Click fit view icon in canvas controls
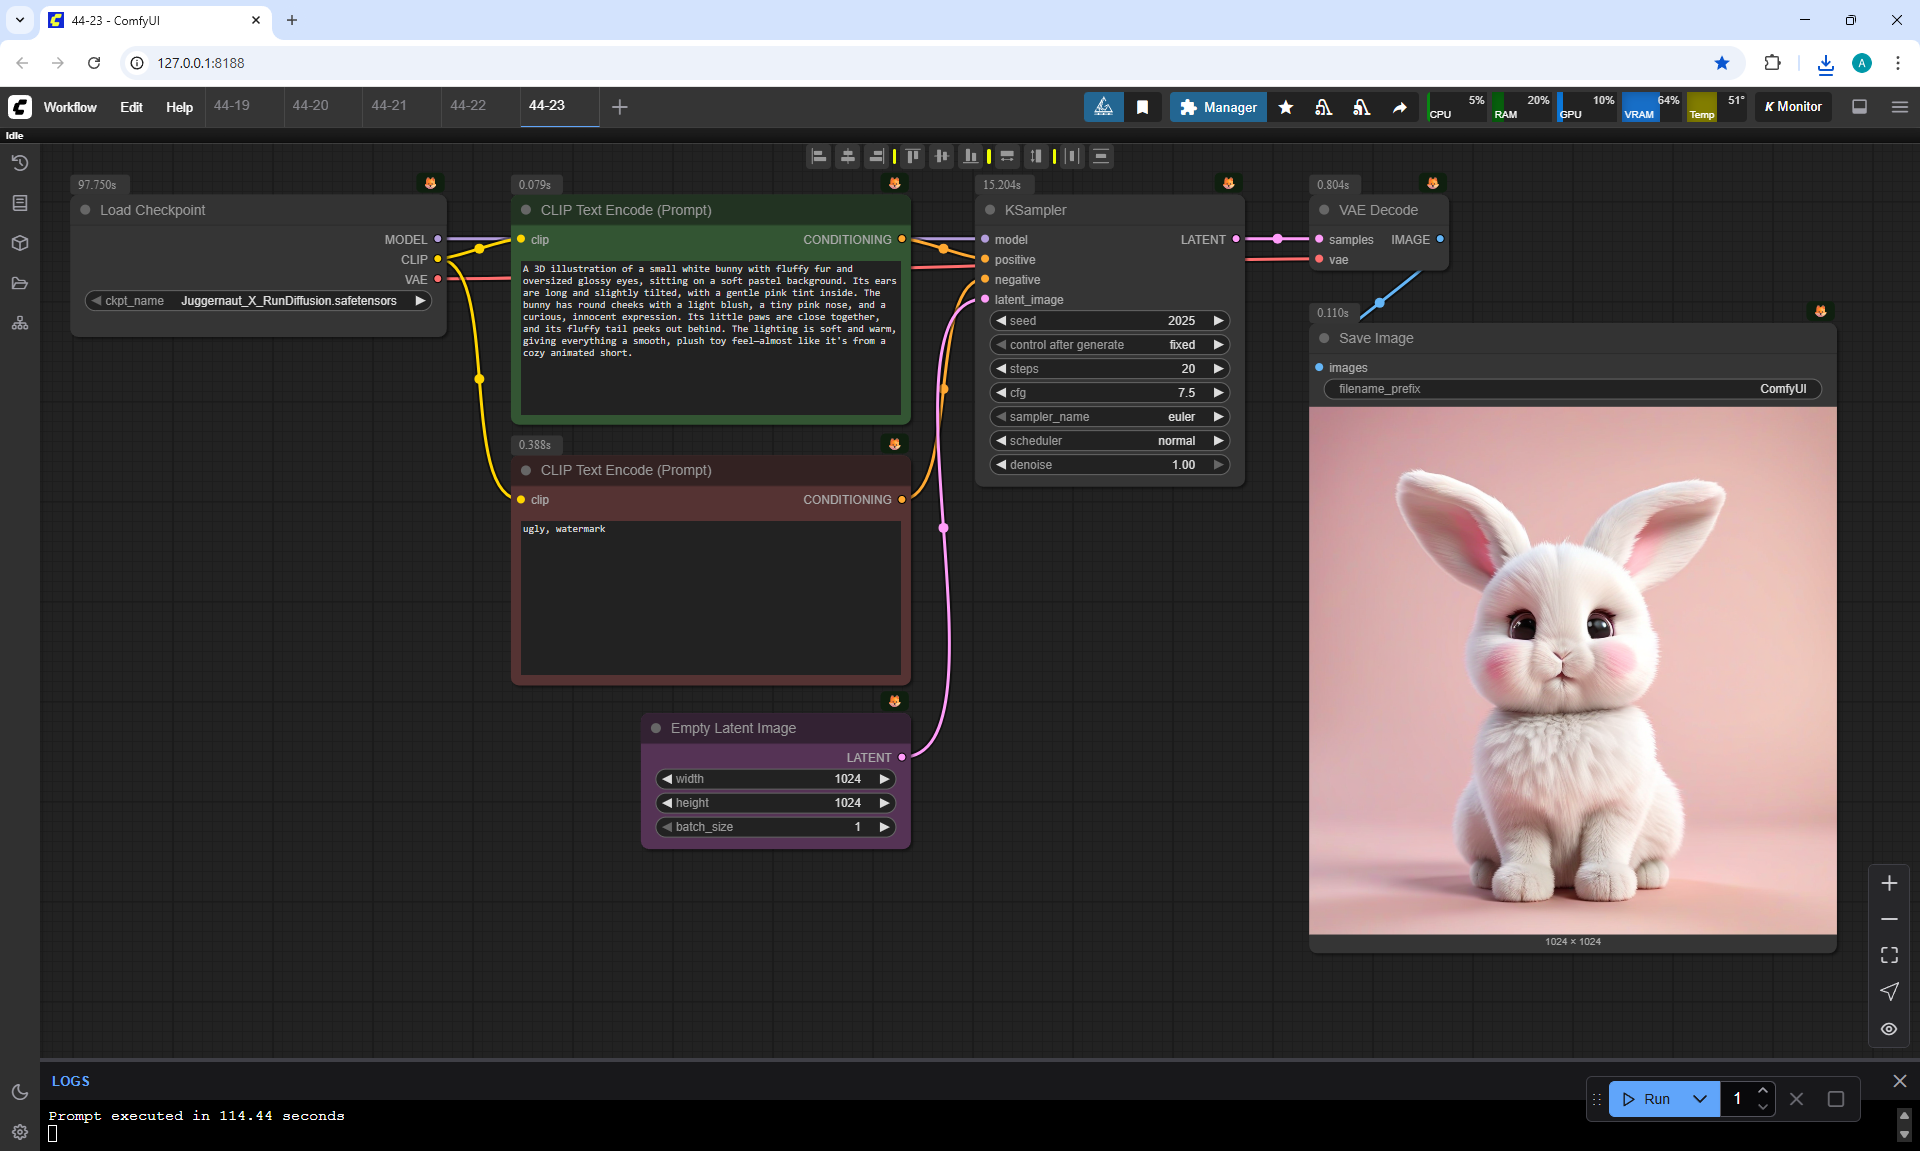The width and height of the screenshot is (1920, 1151). [x=1889, y=955]
